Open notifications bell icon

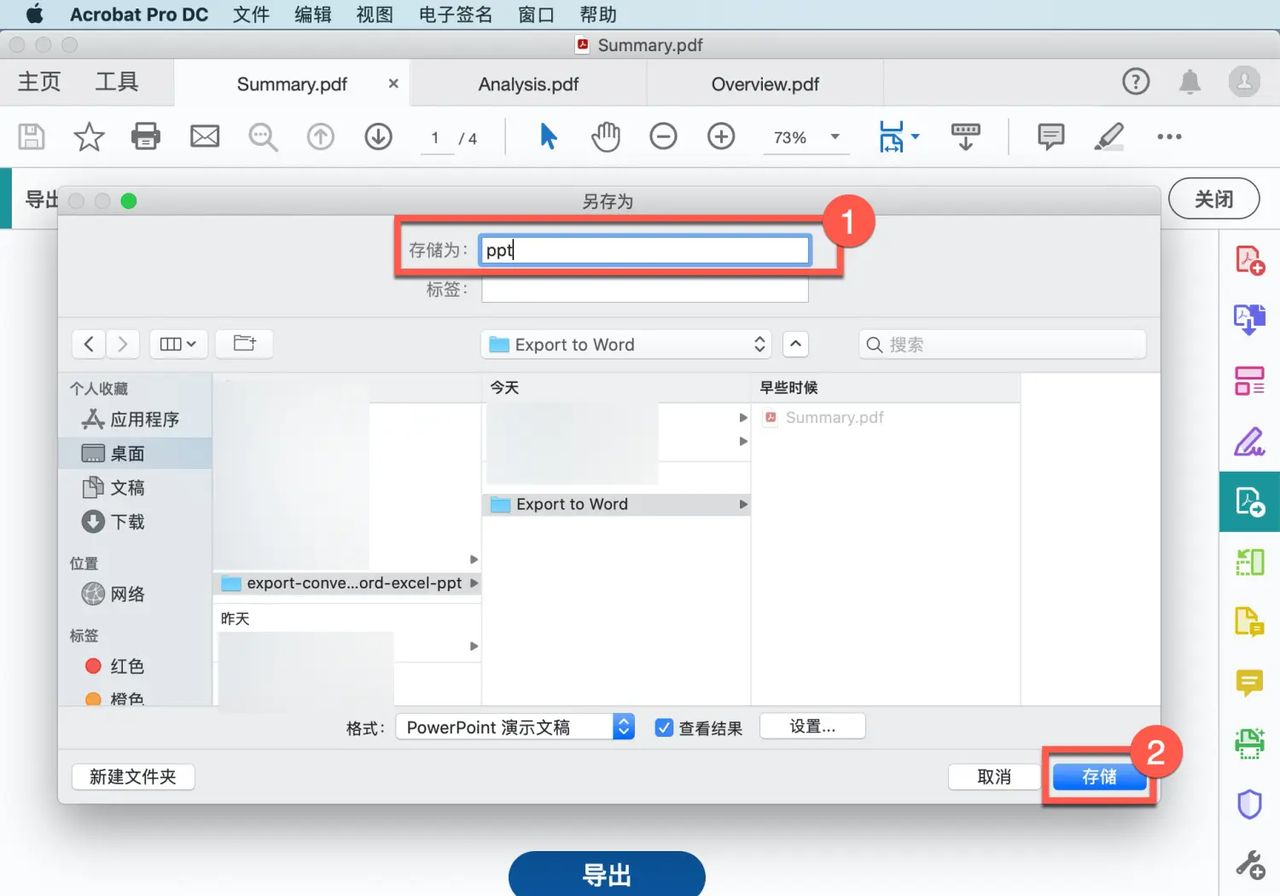pyautogui.click(x=1190, y=82)
